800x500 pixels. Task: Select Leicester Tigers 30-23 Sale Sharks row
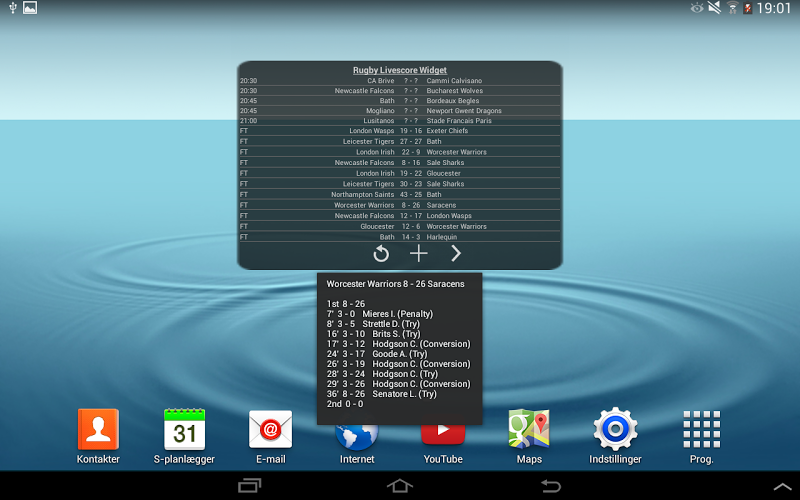coord(399,184)
